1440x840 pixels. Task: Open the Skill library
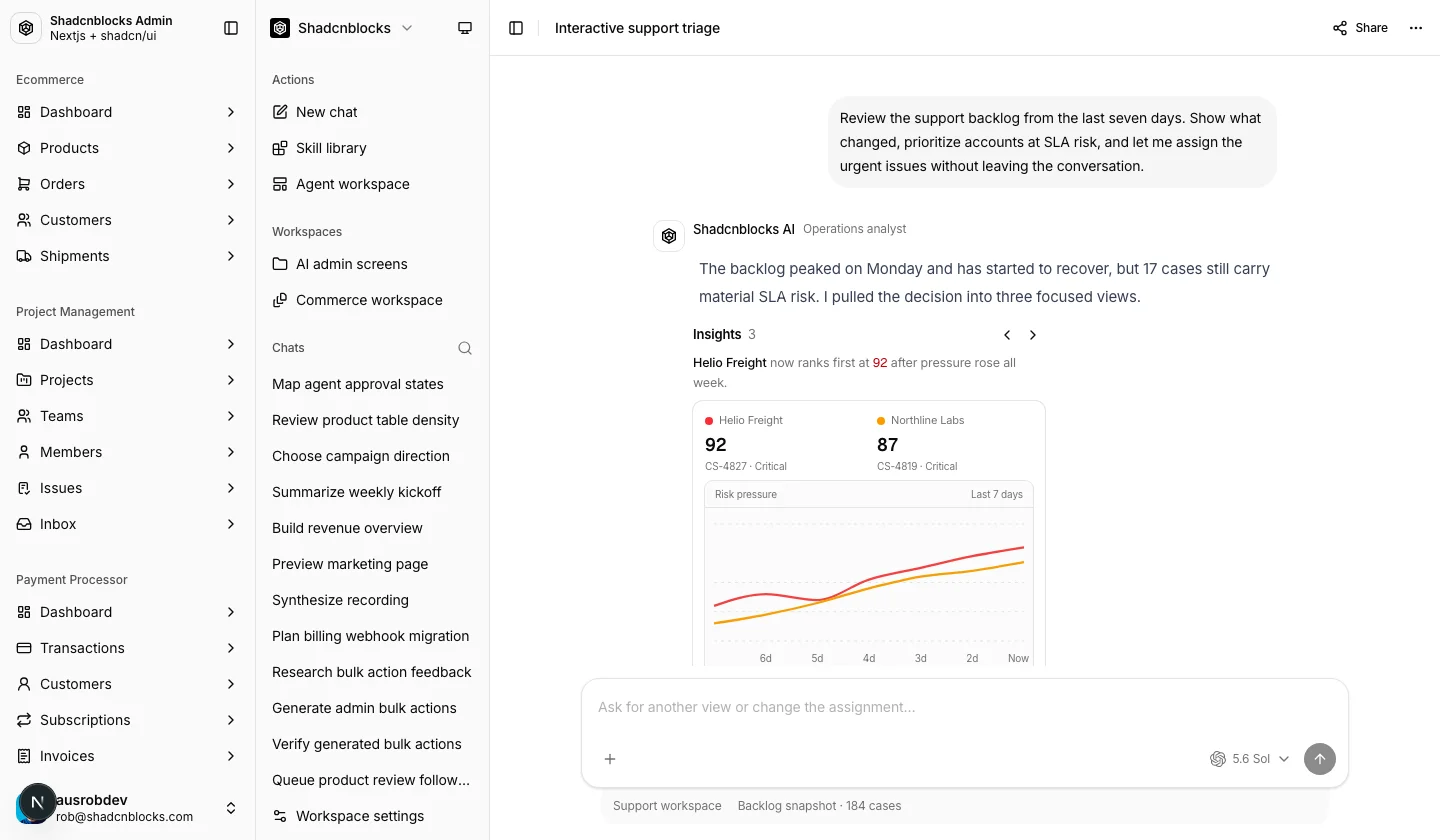(372, 148)
